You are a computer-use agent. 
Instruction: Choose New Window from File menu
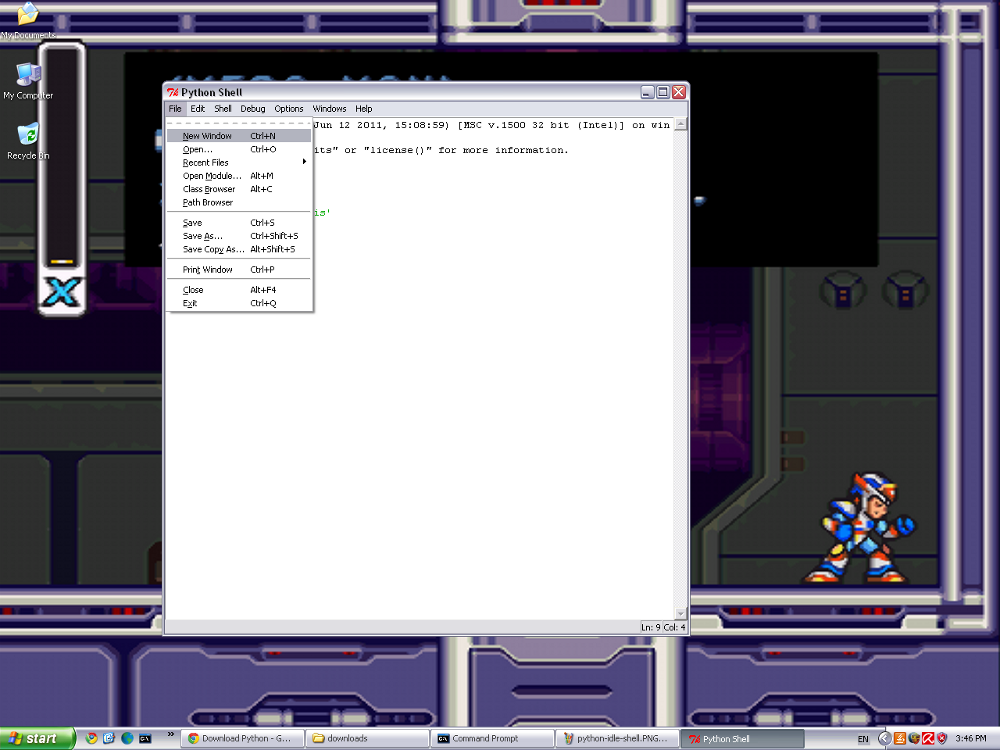207,136
